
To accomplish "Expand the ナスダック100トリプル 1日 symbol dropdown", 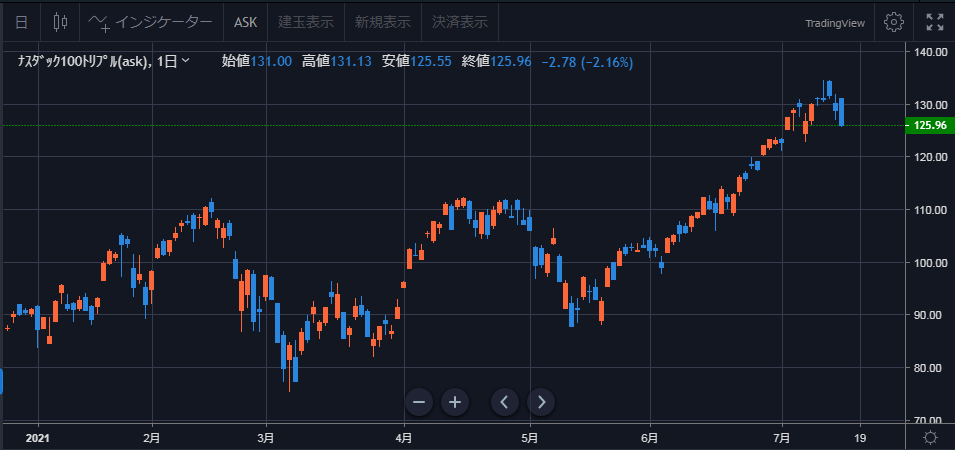I will click(x=186, y=62).
